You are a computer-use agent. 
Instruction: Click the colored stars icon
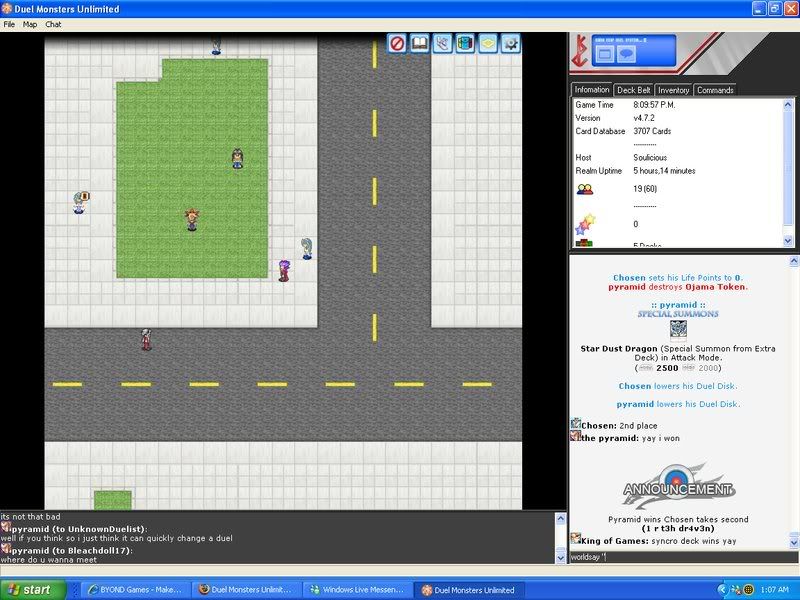(584, 224)
